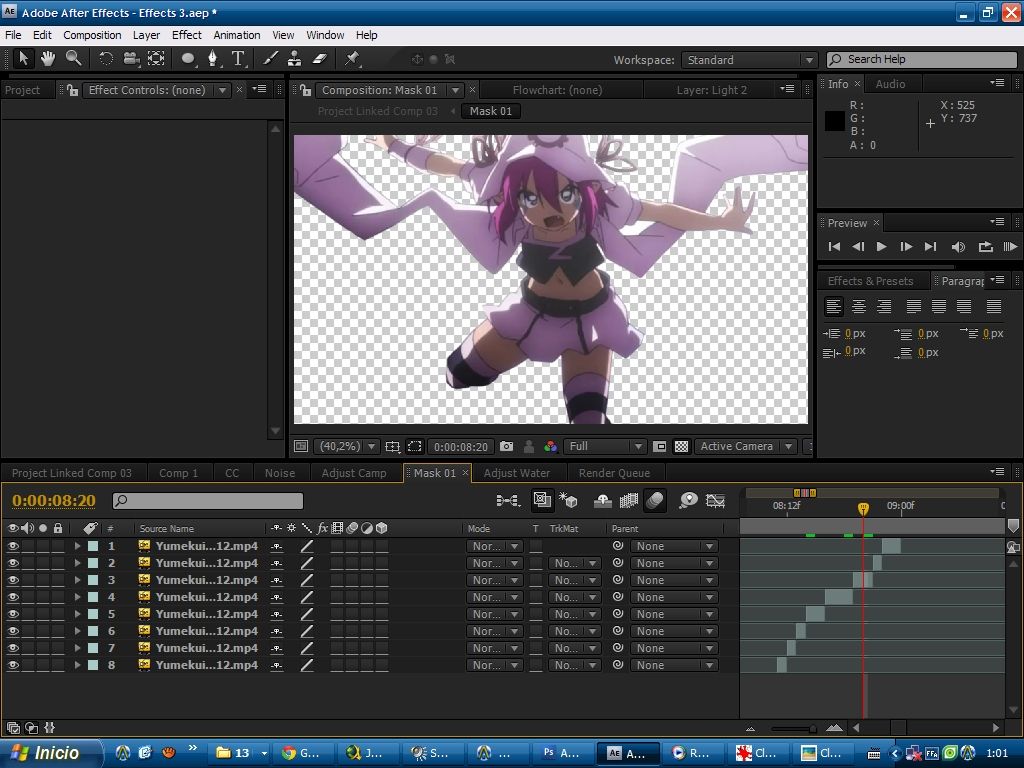Screen dimensions: 1024x768
Task: Play the preview
Action: pyautogui.click(x=881, y=246)
